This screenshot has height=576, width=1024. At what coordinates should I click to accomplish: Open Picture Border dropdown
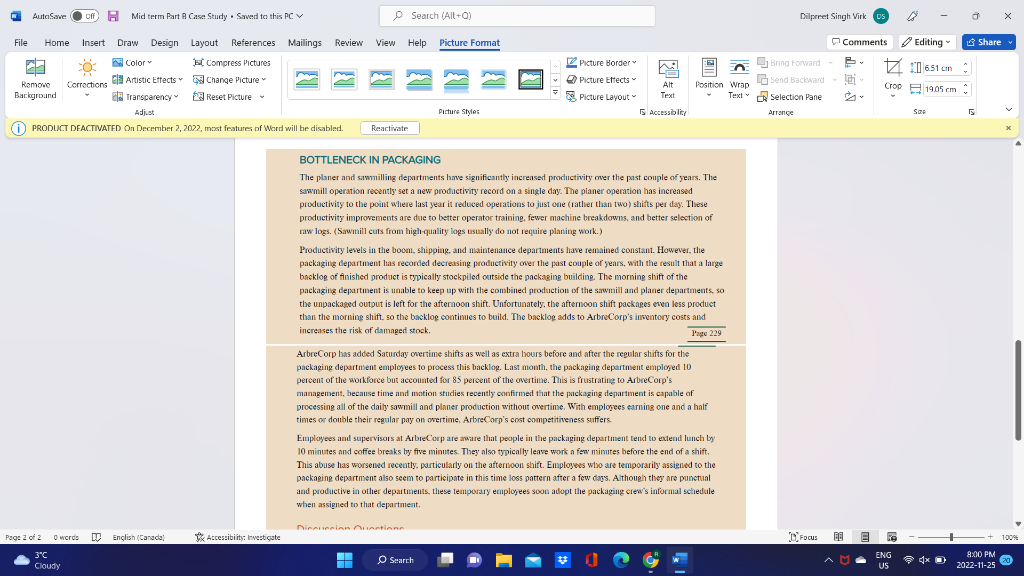pyautogui.click(x=601, y=63)
